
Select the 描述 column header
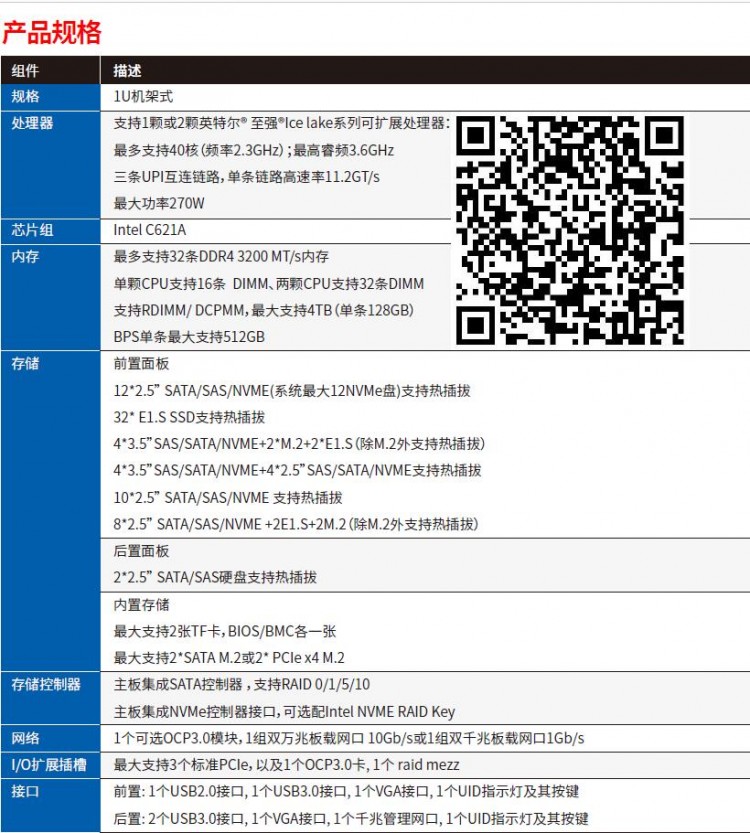128,71
